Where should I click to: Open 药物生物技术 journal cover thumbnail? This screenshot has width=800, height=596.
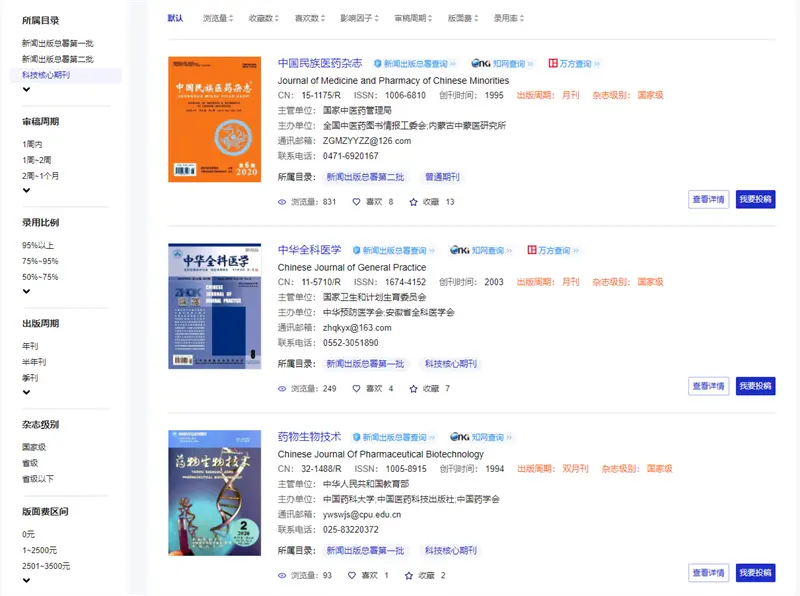(x=214, y=493)
